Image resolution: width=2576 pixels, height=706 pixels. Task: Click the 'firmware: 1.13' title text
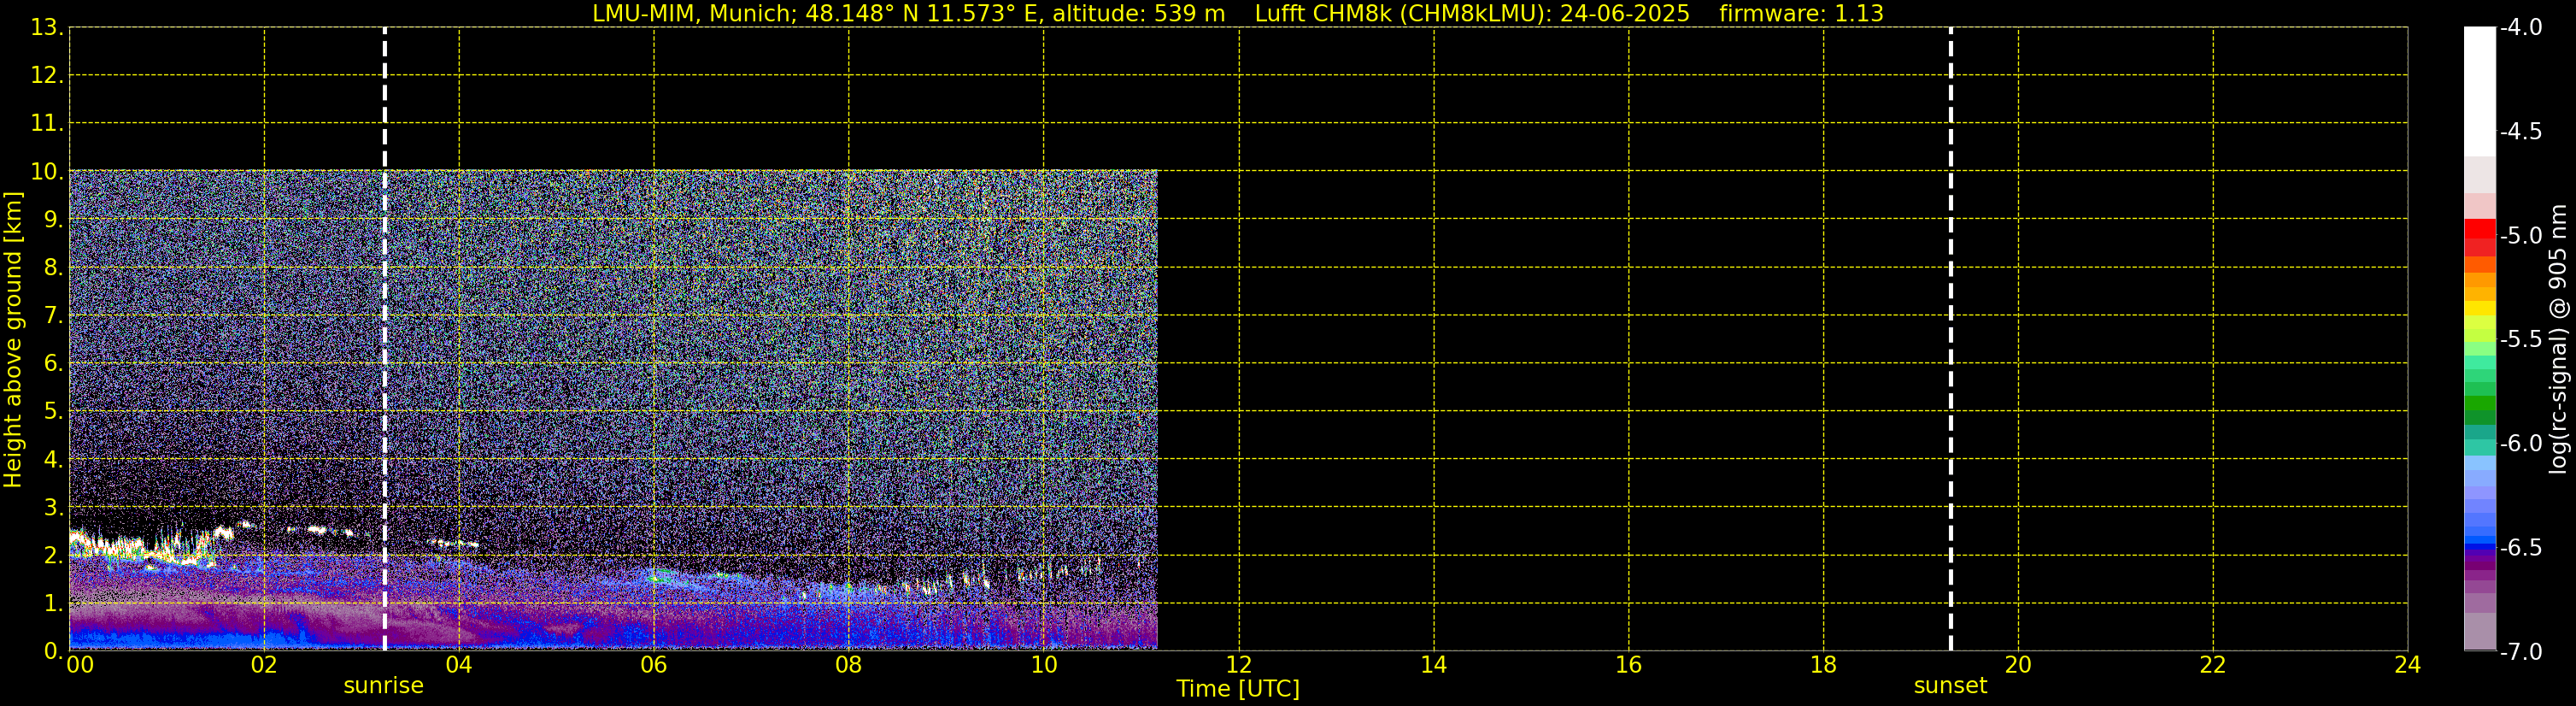coord(1801,14)
